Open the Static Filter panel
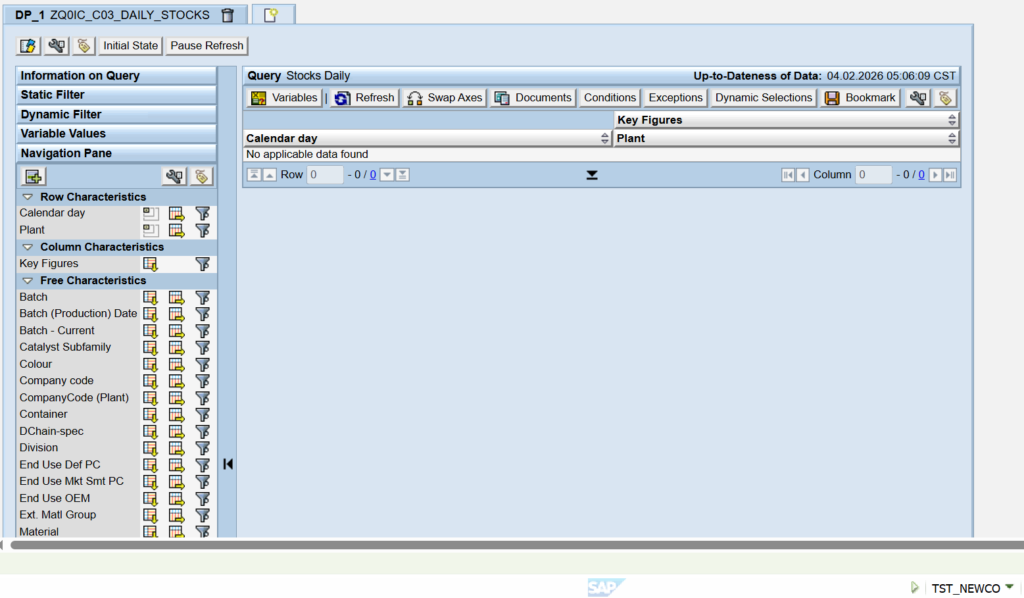This screenshot has height=598, width=1024. point(116,95)
